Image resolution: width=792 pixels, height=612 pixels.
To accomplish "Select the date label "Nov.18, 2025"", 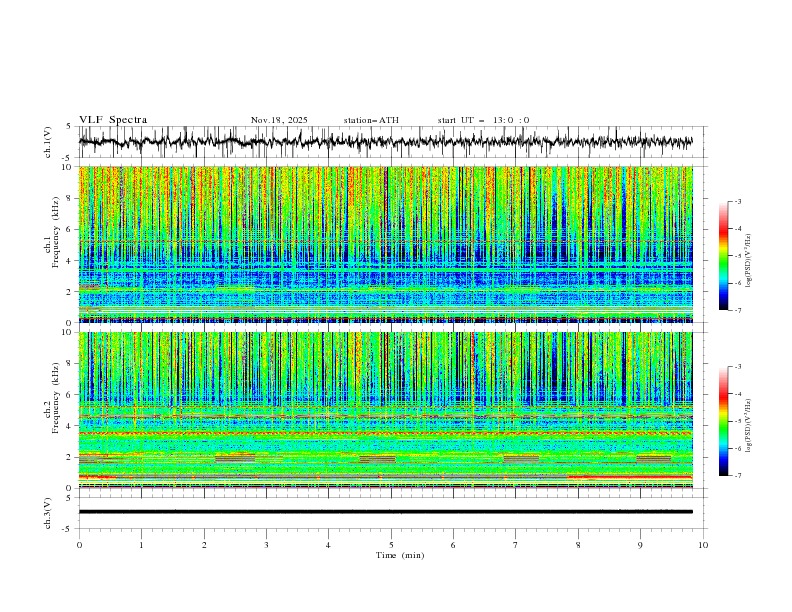I will click(x=279, y=120).
